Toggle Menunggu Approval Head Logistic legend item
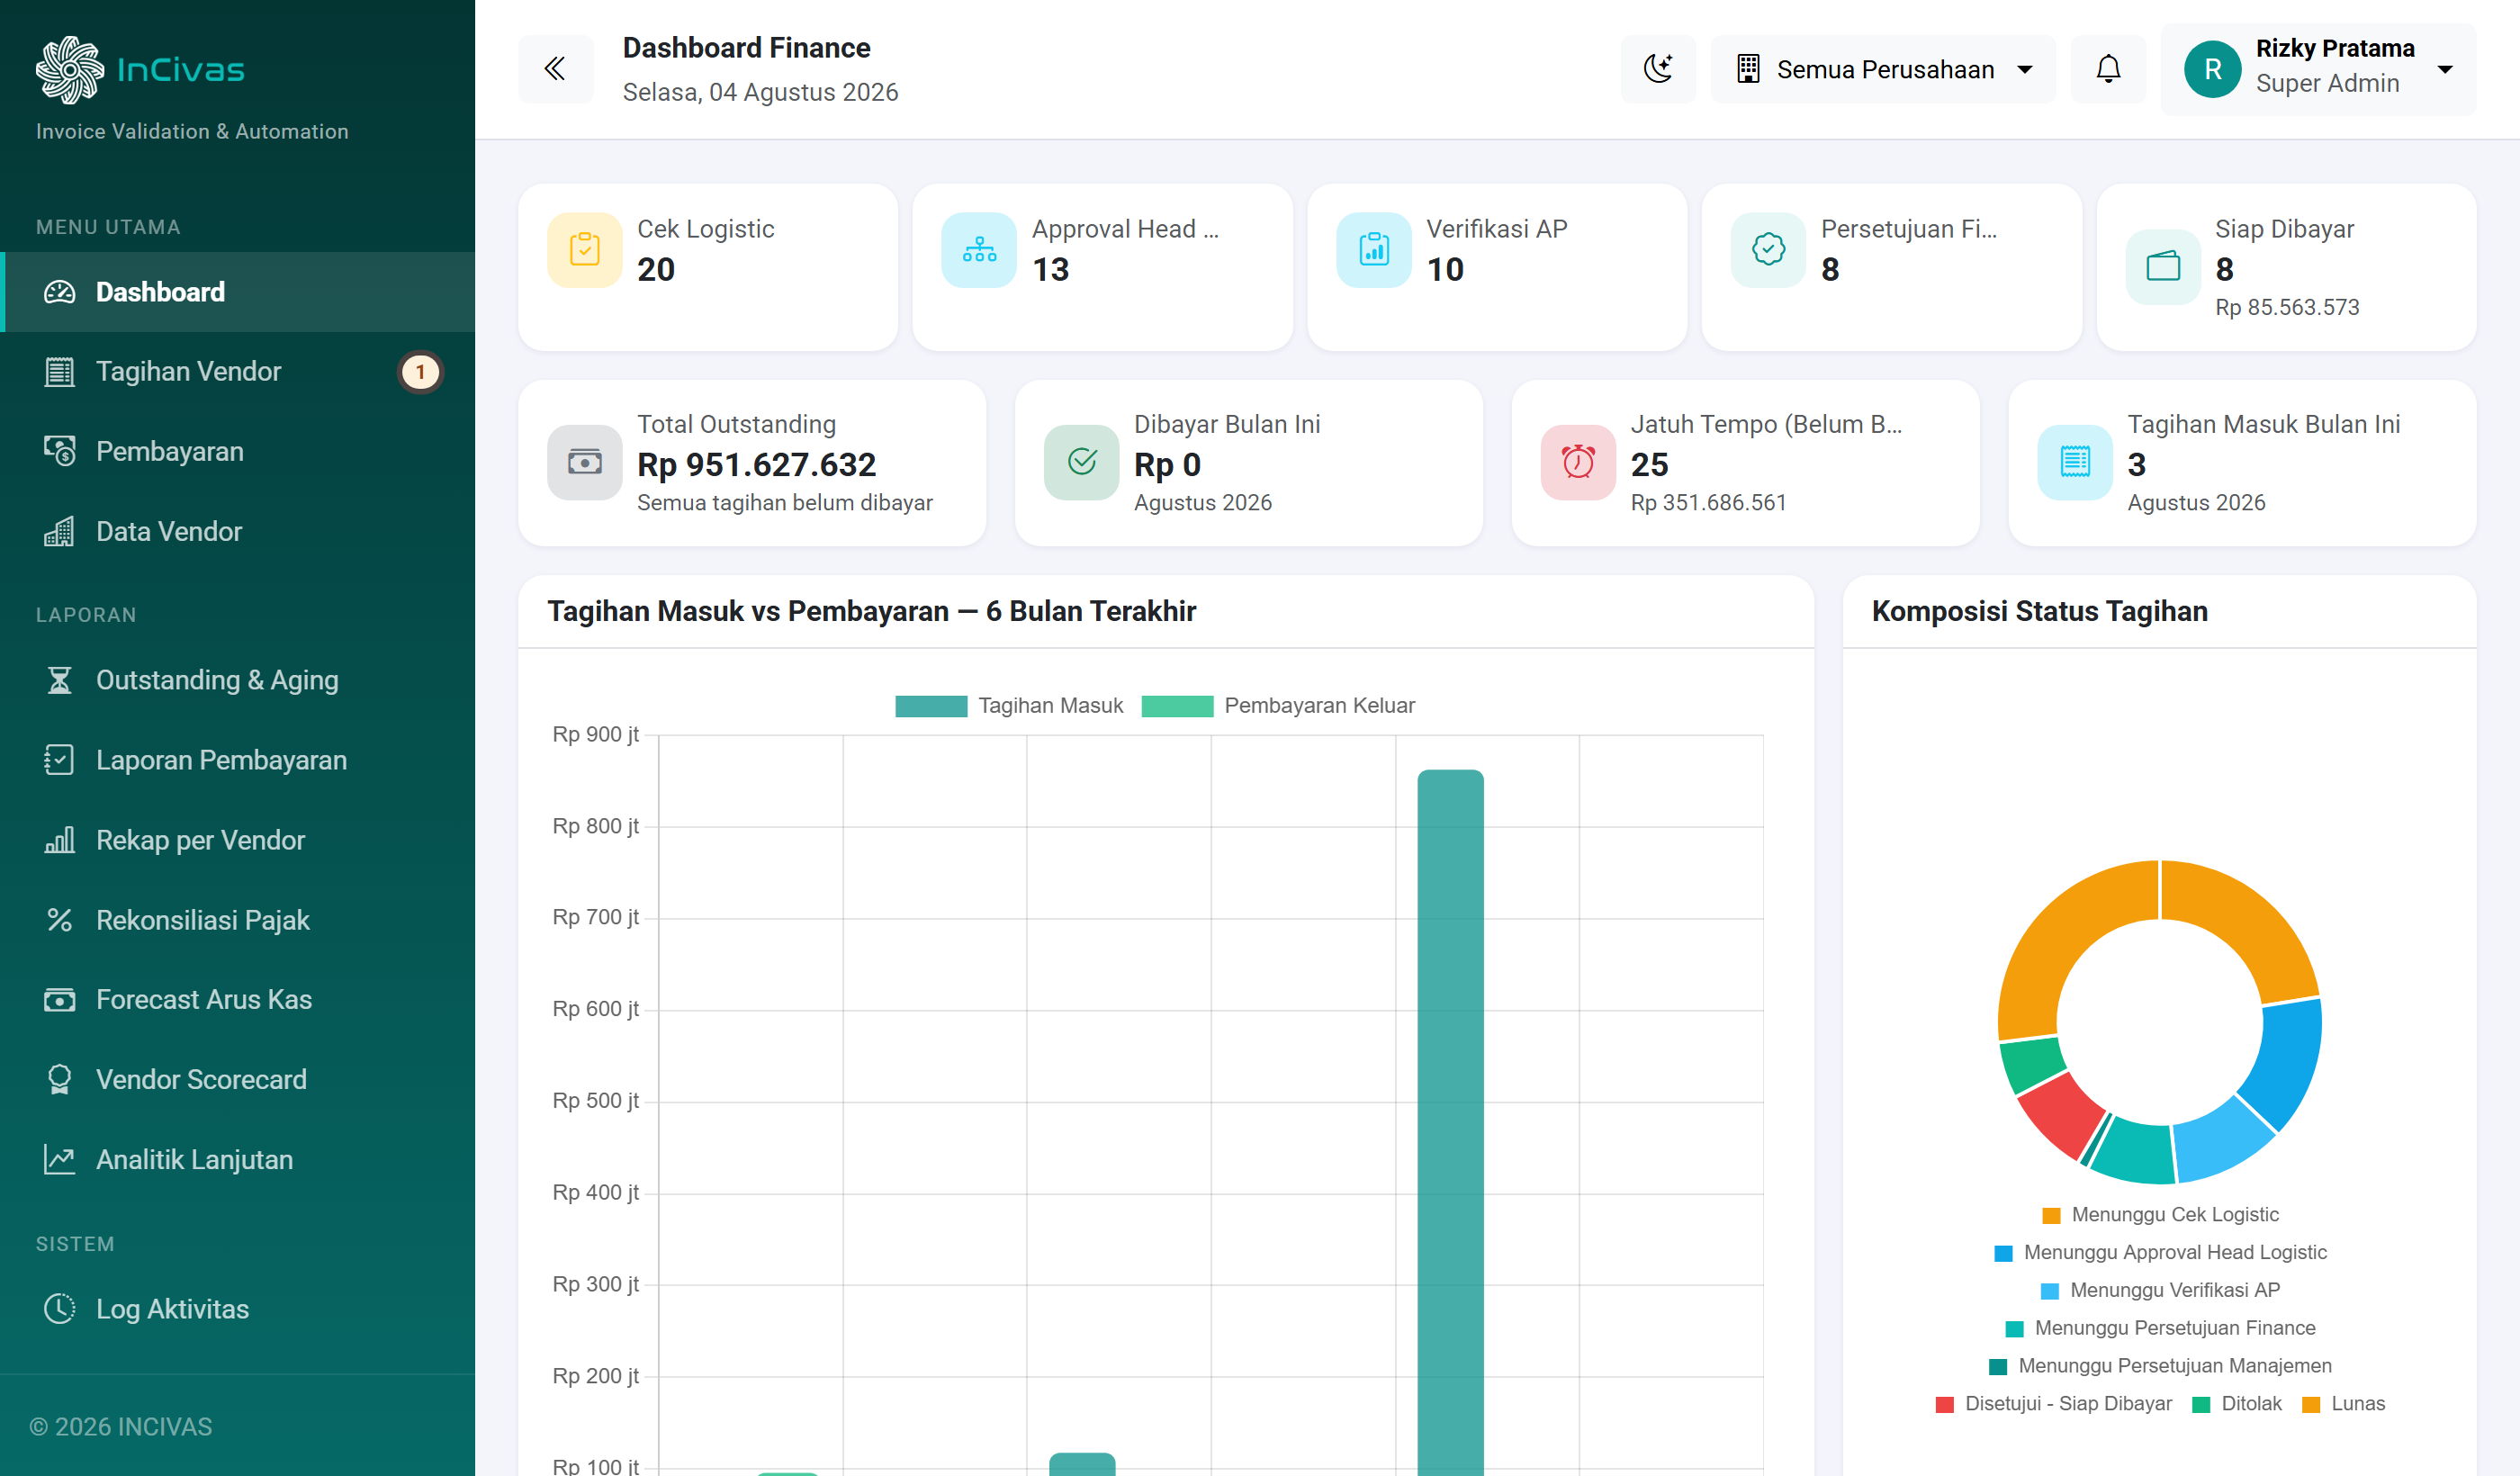Viewport: 2520px width, 1476px height. 2160,1253
